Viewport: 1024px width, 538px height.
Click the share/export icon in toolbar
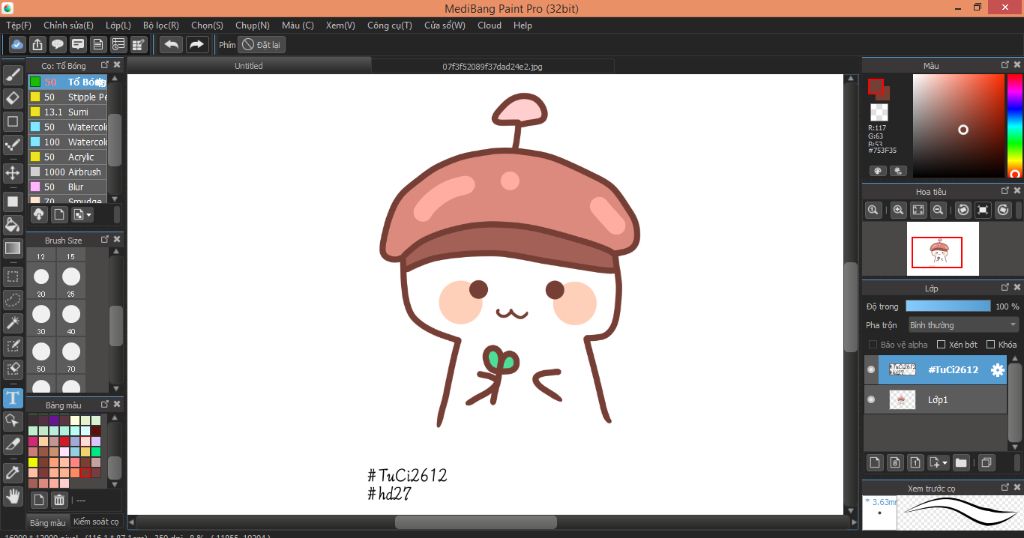click(37, 44)
